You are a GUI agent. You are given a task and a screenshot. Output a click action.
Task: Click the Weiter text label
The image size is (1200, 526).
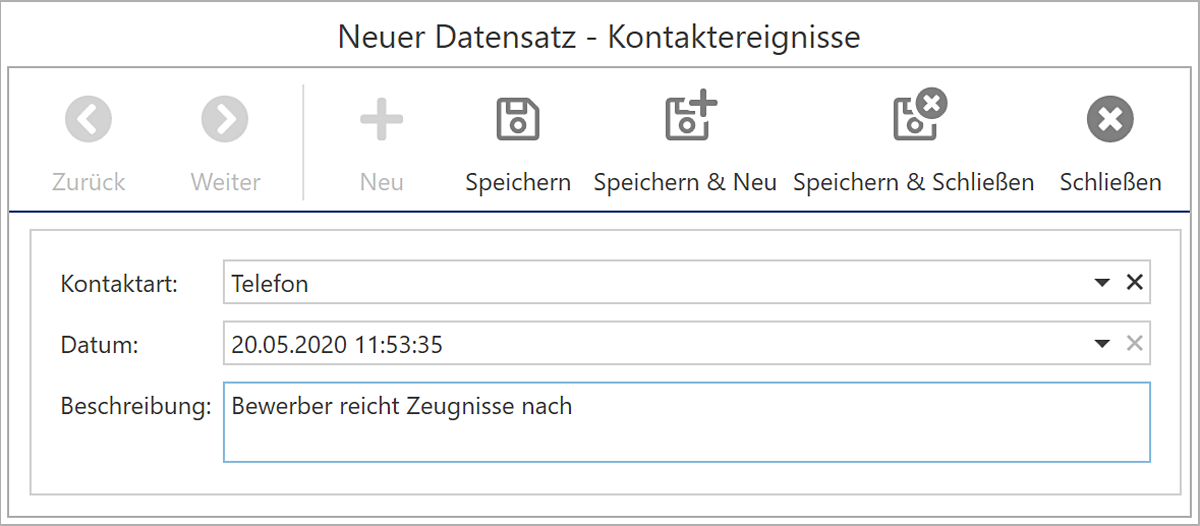click(x=225, y=183)
